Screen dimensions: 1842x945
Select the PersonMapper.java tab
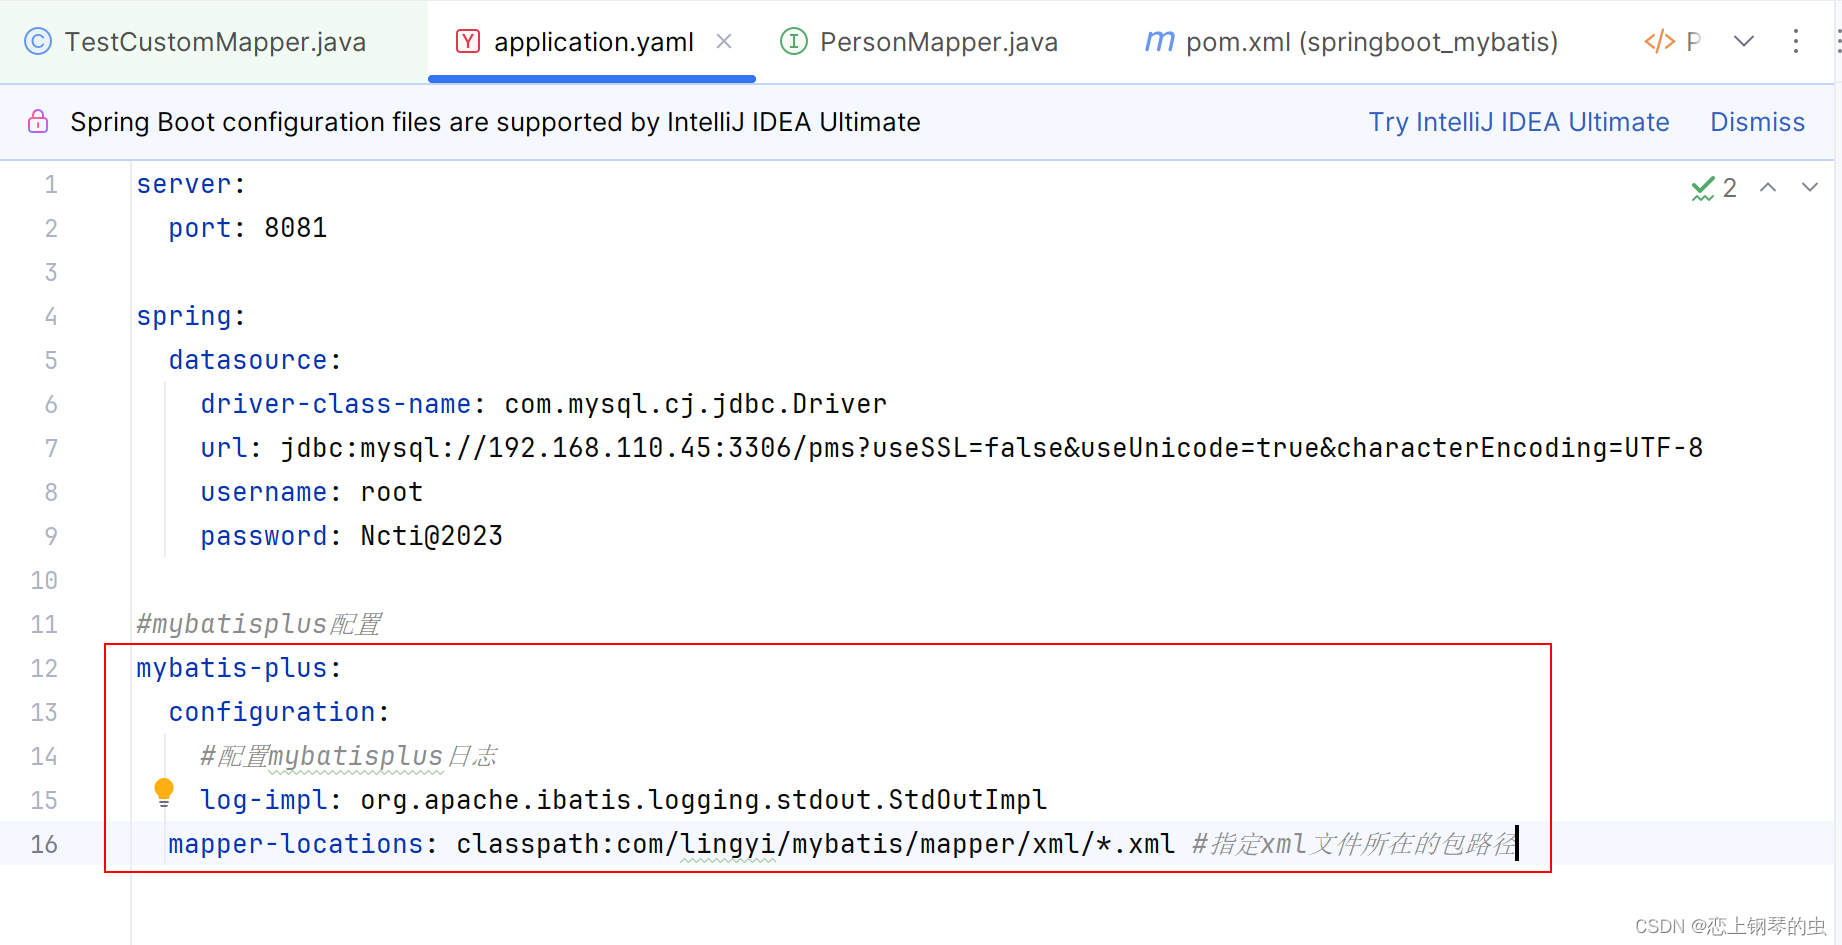tap(938, 41)
